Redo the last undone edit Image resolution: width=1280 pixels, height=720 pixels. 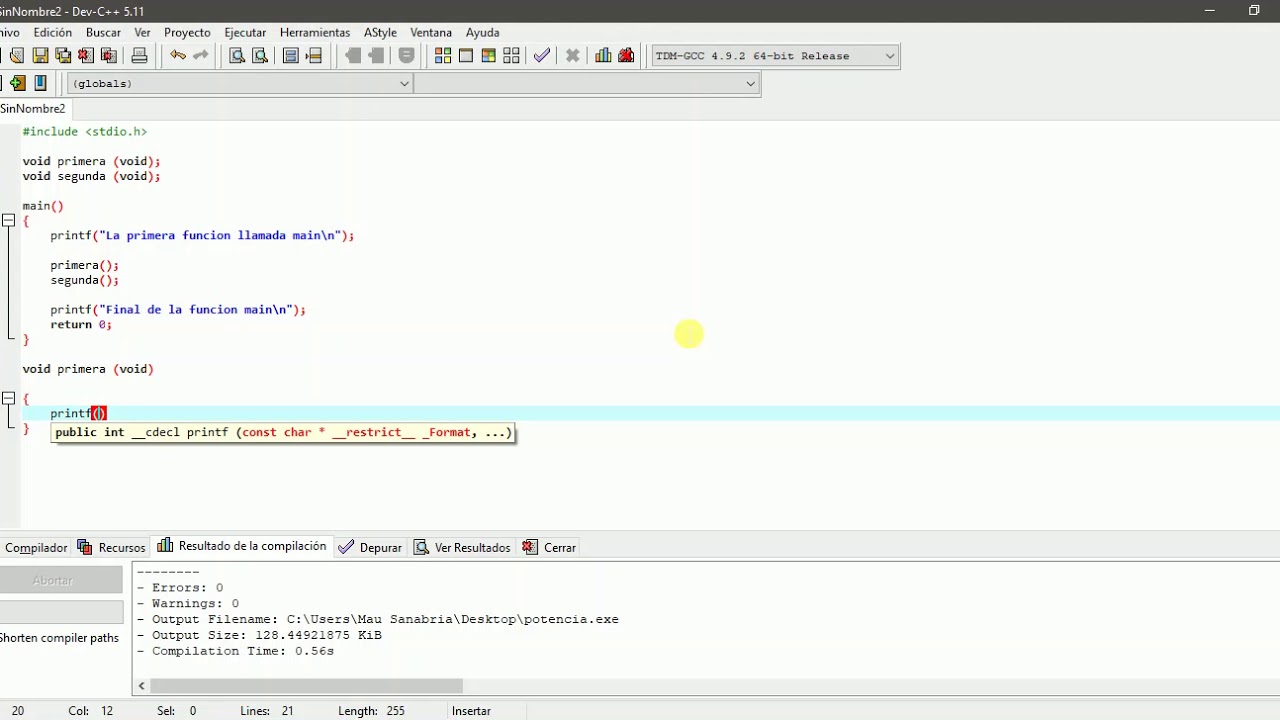pos(200,56)
